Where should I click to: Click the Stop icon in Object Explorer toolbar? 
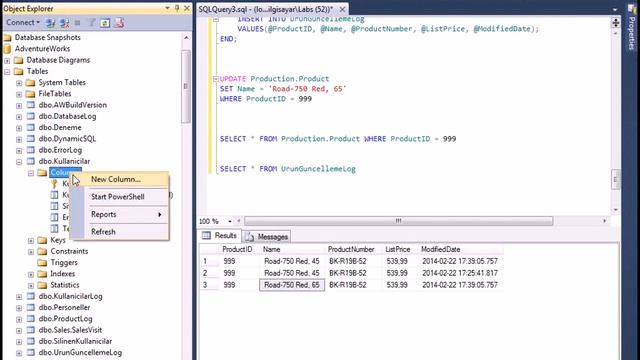pyautogui.click(x=78, y=23)
